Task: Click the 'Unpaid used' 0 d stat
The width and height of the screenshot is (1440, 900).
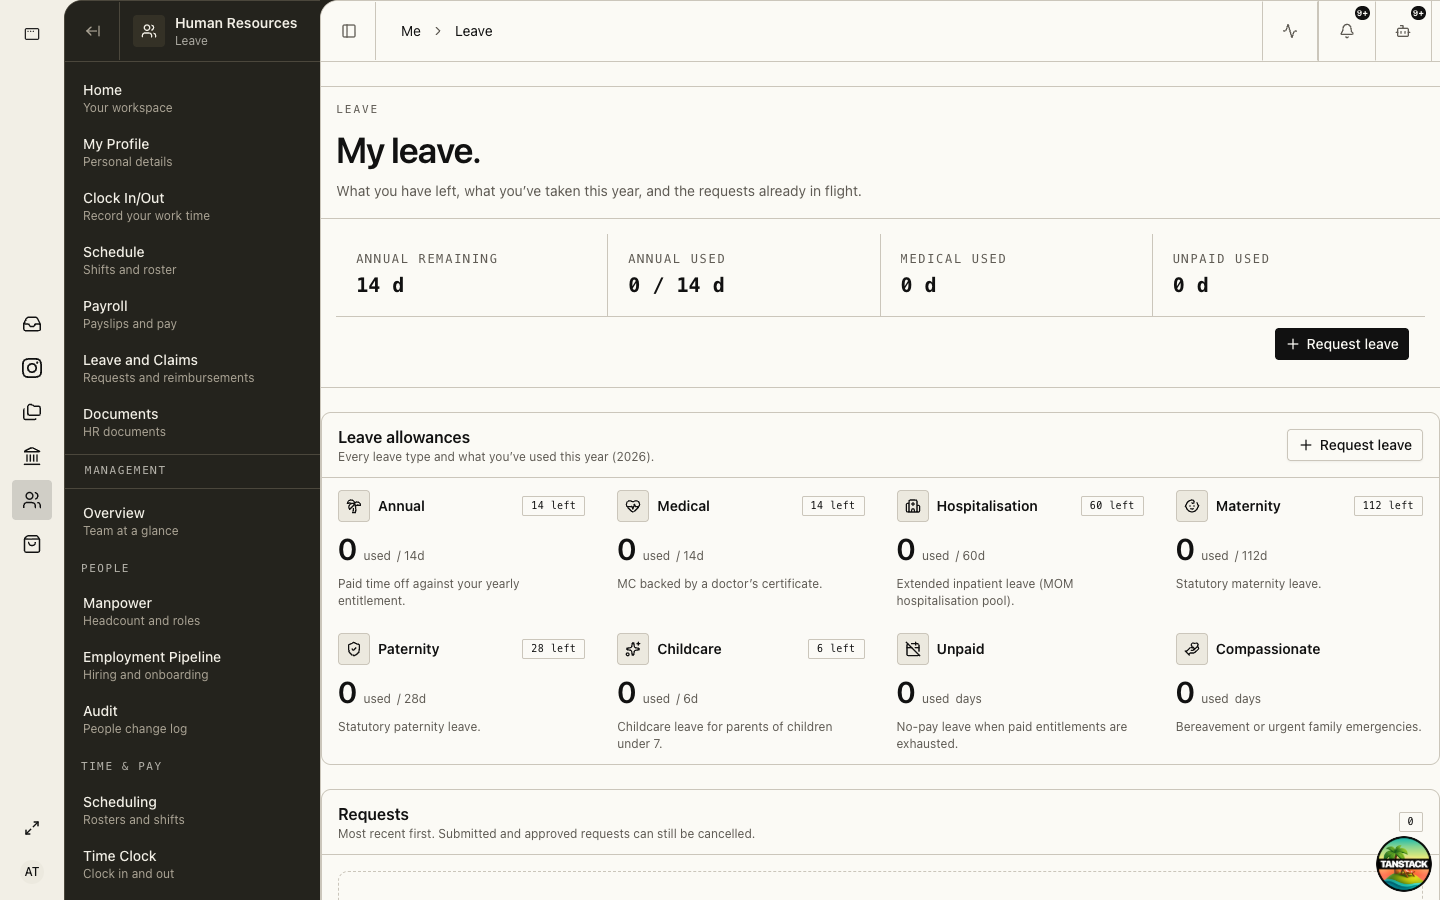Action: pyautogui.click(x=1289, y=275)
